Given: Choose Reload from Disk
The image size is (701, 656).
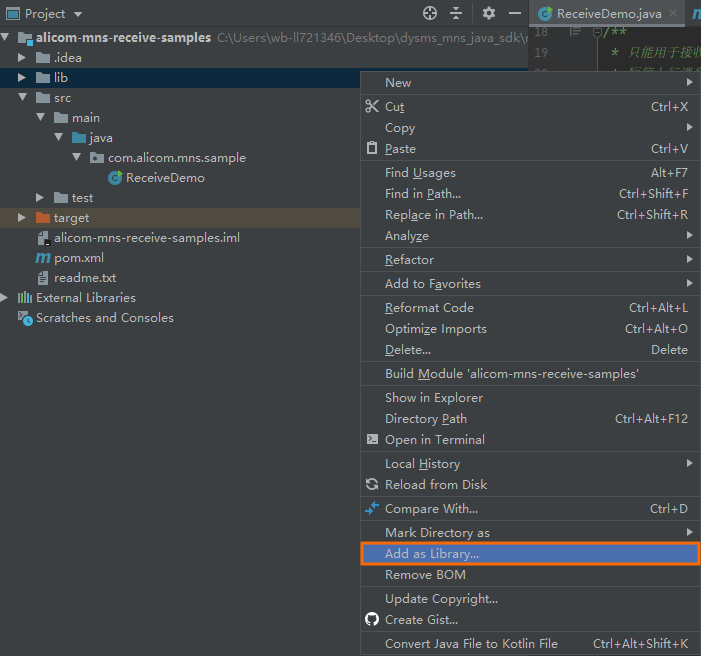Looking at the screenshot, I should point(530,485).
